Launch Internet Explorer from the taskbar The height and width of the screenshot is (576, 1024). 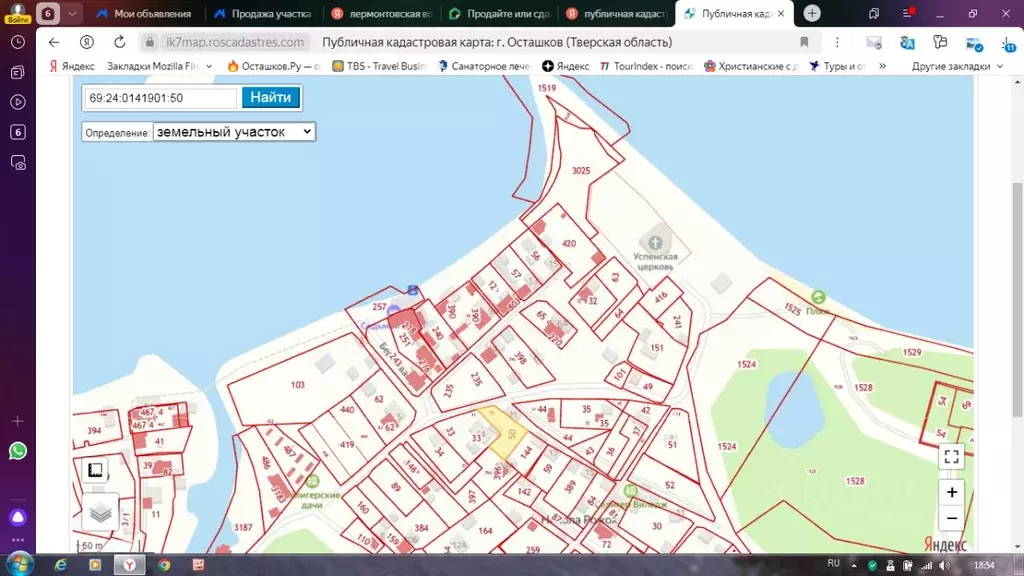(x=61, y=565)
